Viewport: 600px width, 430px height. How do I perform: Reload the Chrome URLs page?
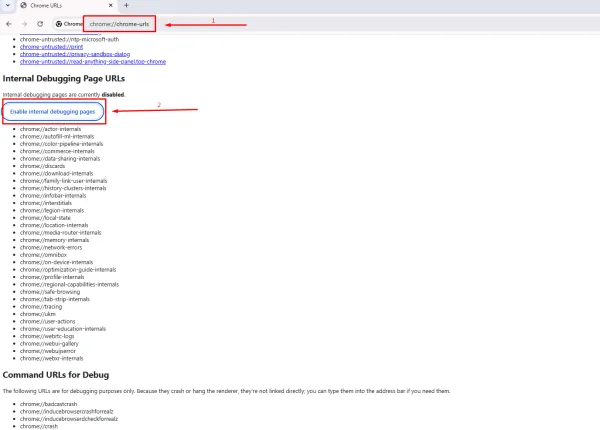(39, 23)
